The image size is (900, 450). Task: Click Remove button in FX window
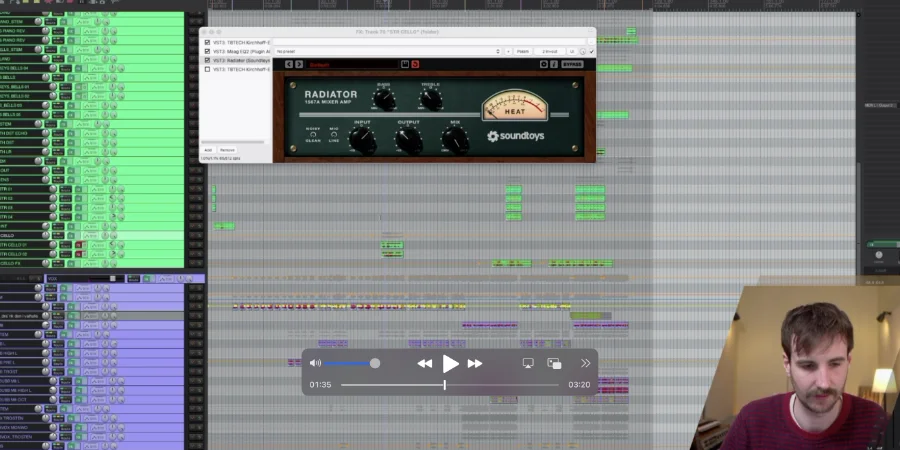pyautogui.click(x=227, y=150)
